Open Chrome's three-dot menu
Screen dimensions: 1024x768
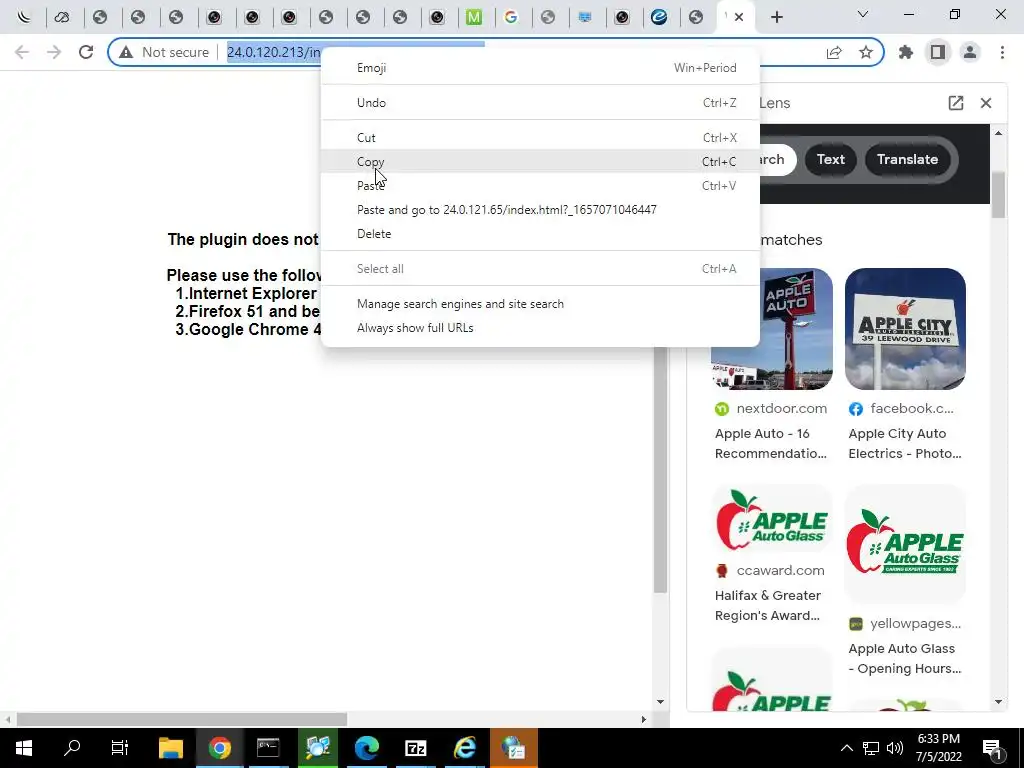1002,52
